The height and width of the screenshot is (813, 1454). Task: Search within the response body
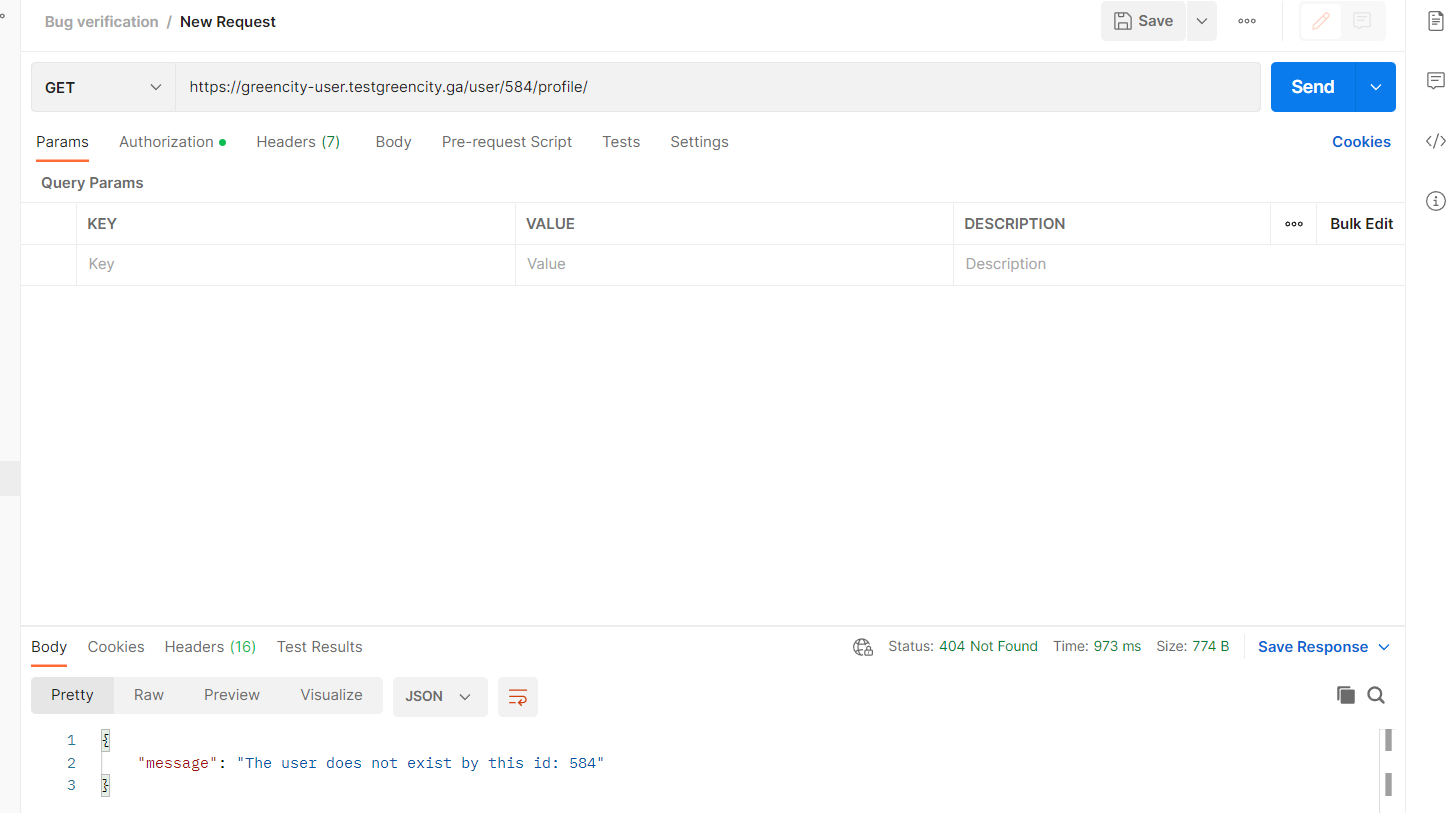tap(1376, 694)
